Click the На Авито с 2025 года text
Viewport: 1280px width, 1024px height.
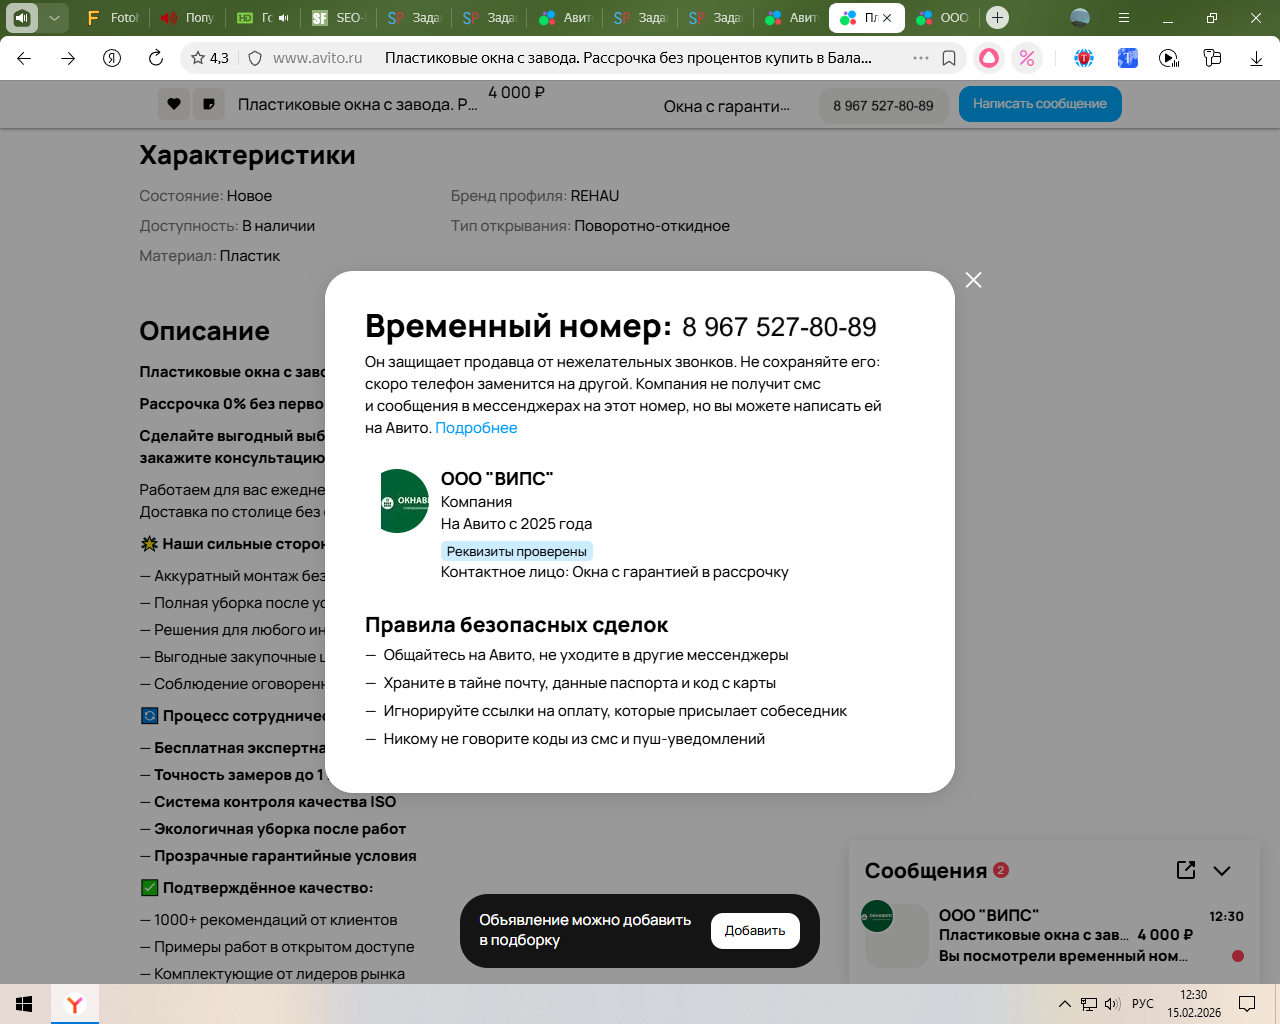516,524
